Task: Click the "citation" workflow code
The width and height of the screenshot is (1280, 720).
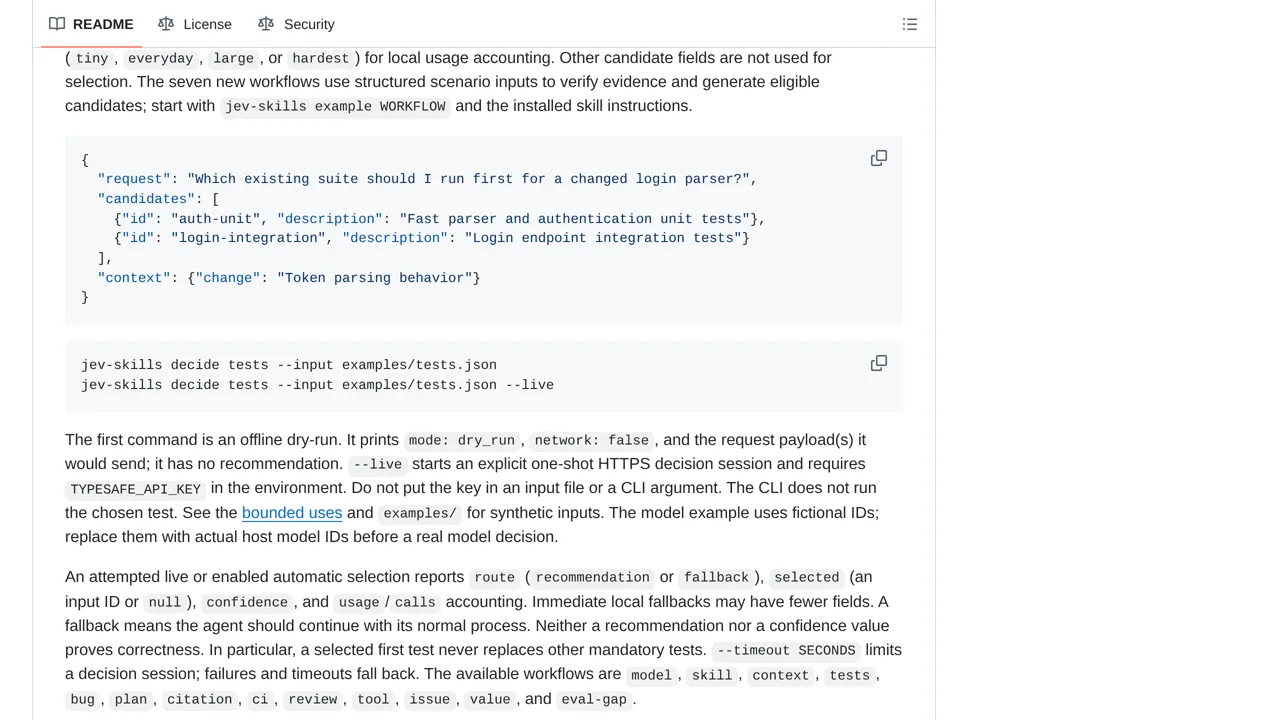Action: click(200, 700)
